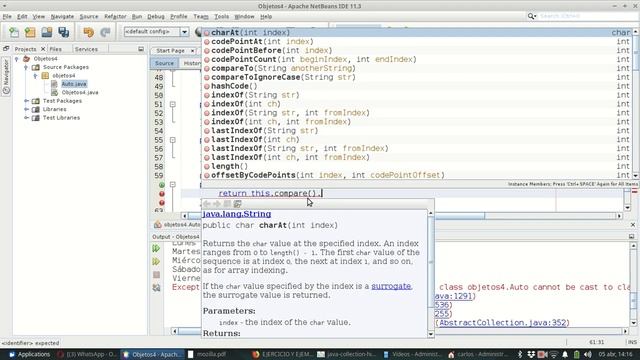Collapse the Source Packages node
This screenshot has height=360, width=640.
click(26, 67)
